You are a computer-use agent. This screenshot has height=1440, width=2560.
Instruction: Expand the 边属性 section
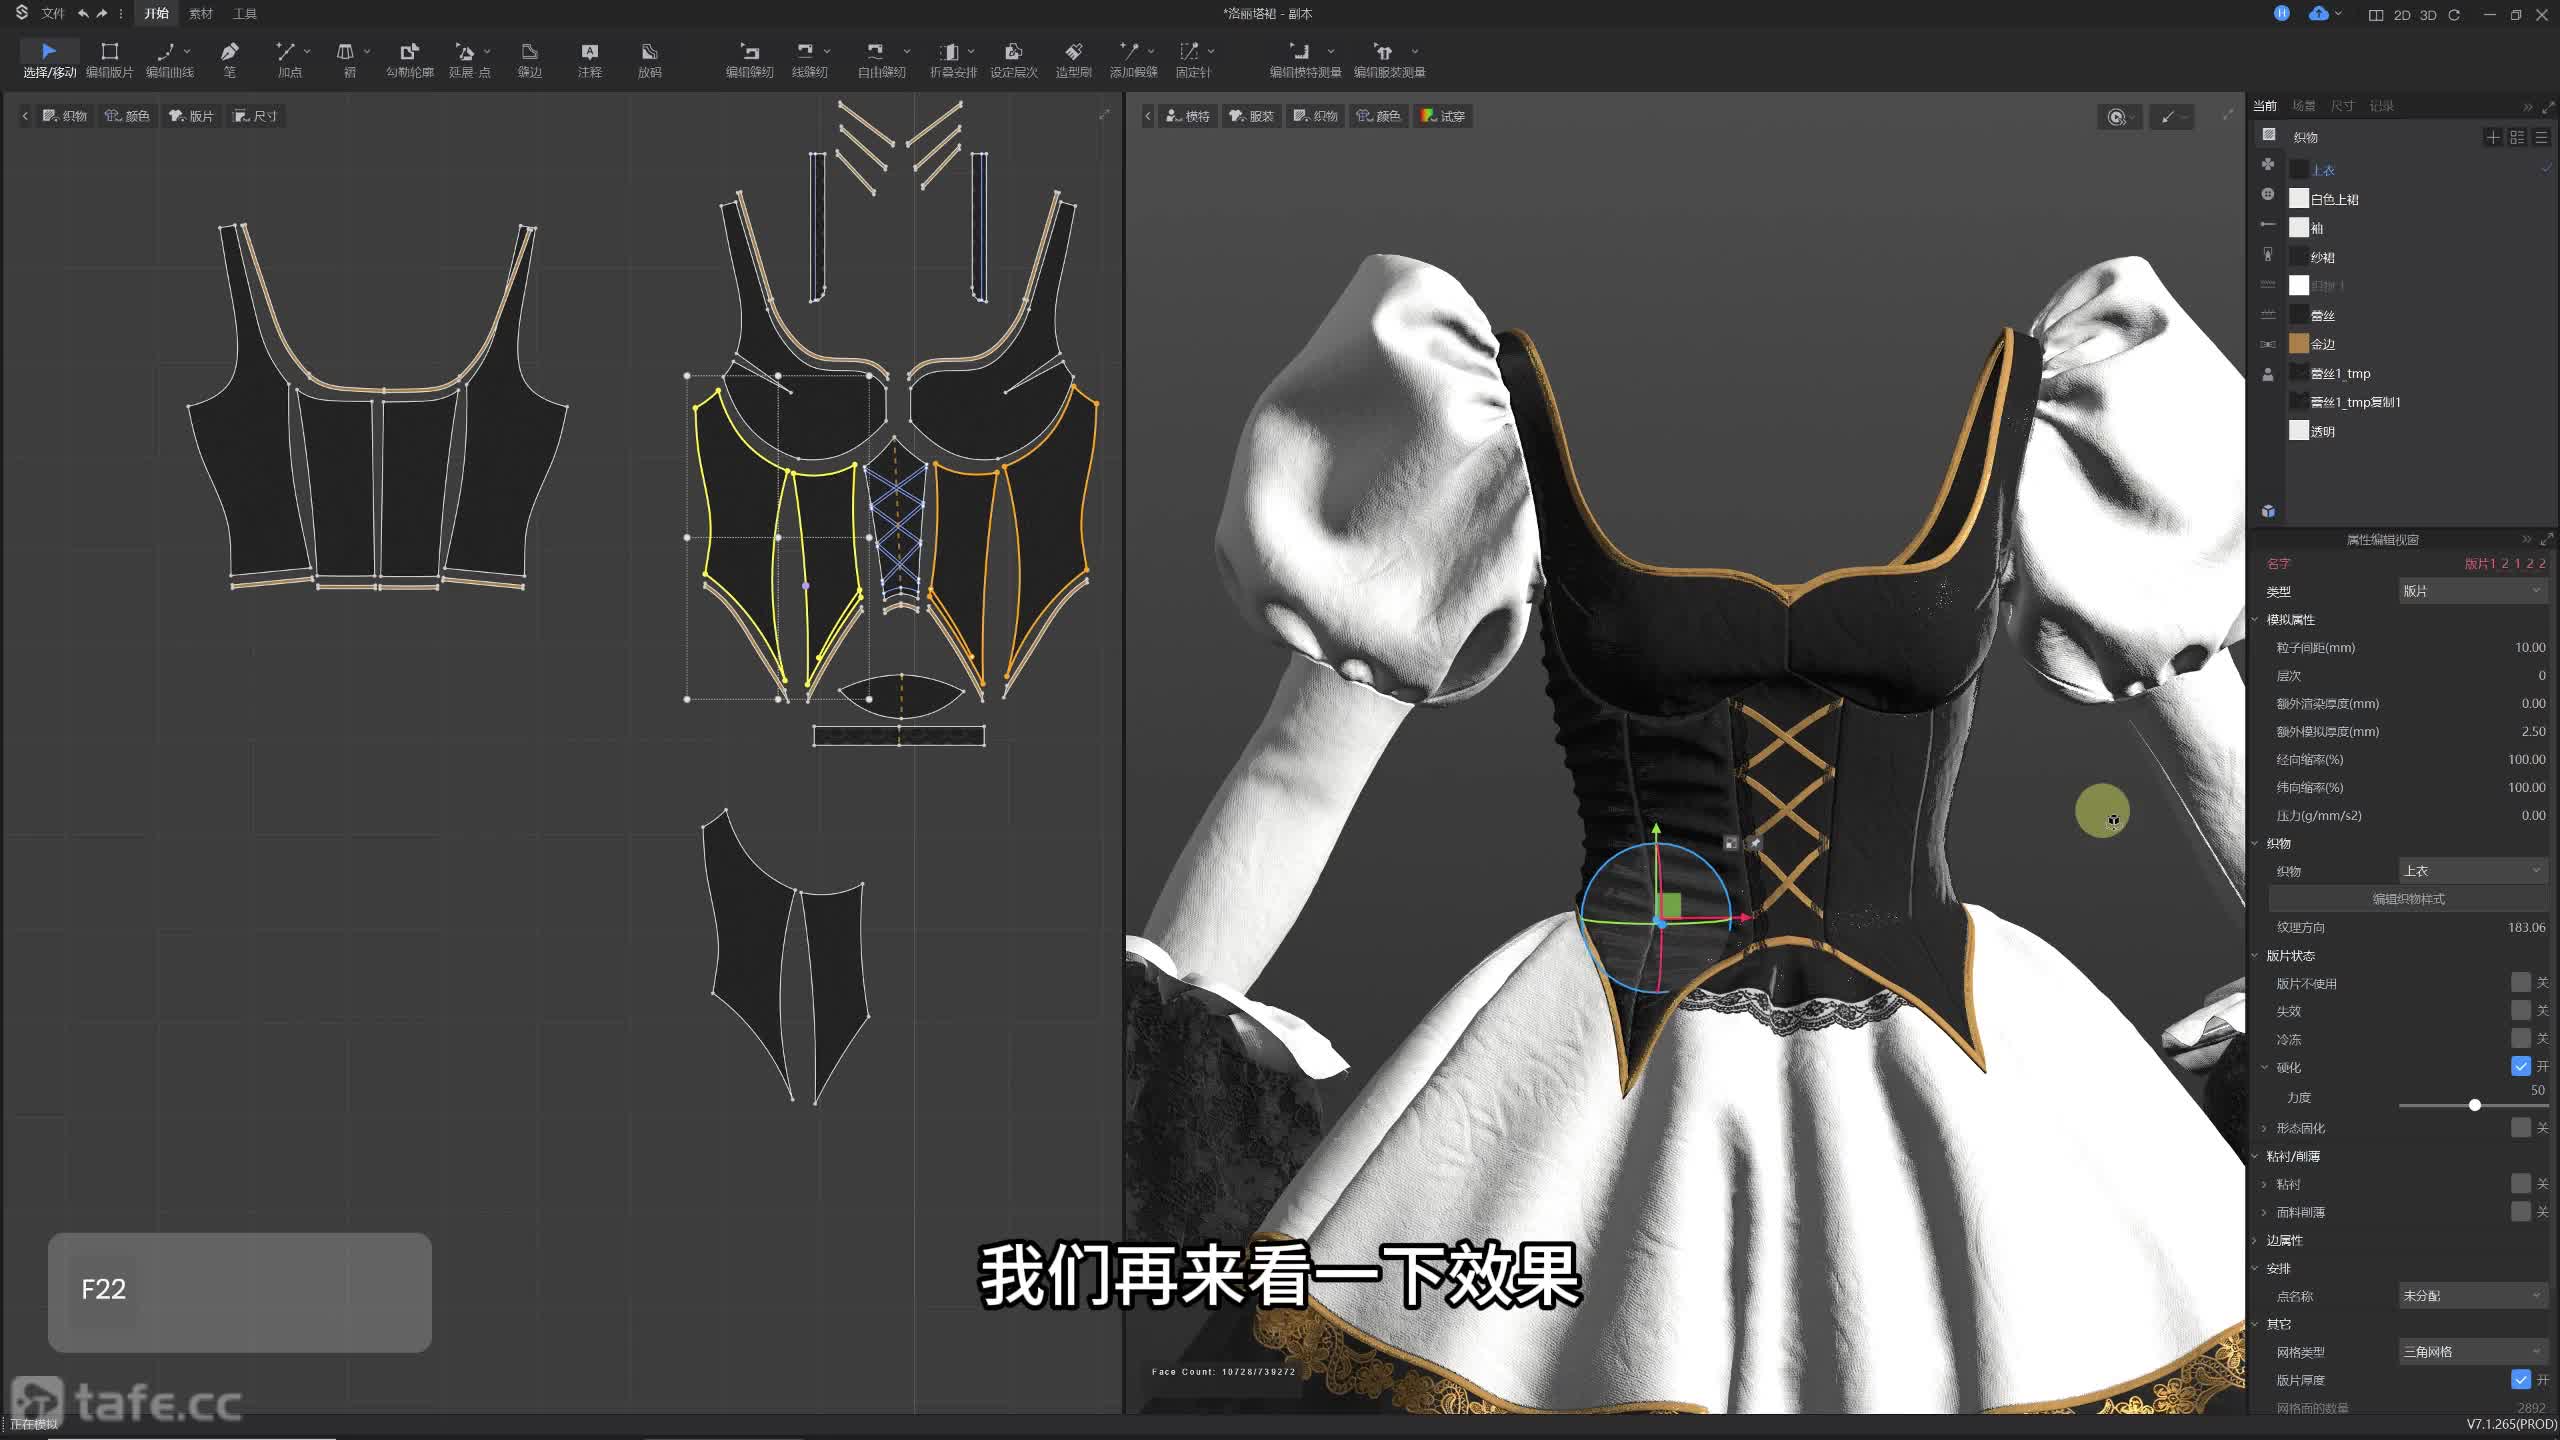point(2256,1240)
